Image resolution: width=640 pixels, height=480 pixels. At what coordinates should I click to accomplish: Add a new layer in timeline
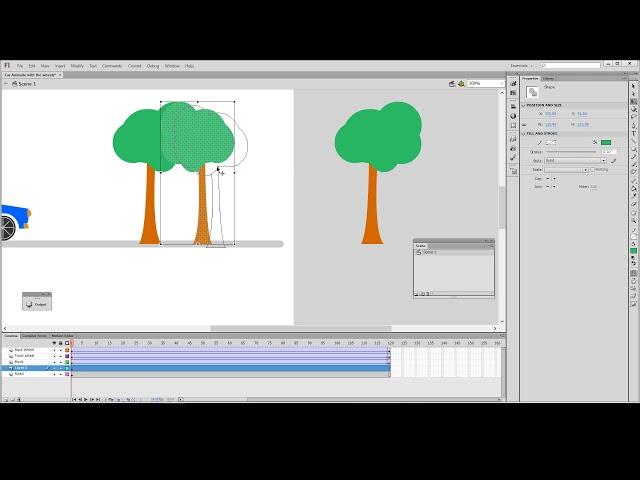pos(6,400)
